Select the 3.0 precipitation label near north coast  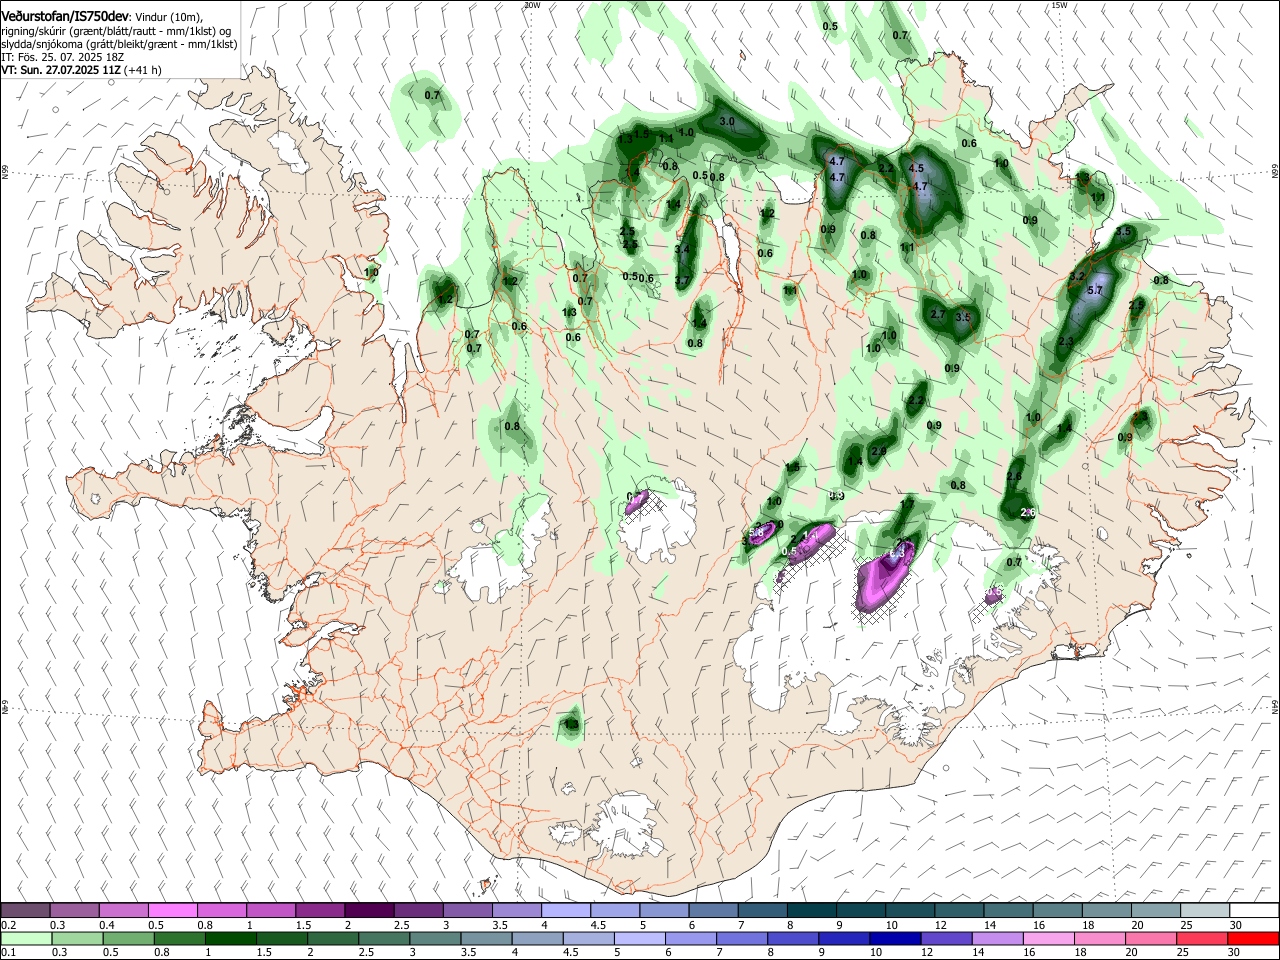tap(727, 121)
